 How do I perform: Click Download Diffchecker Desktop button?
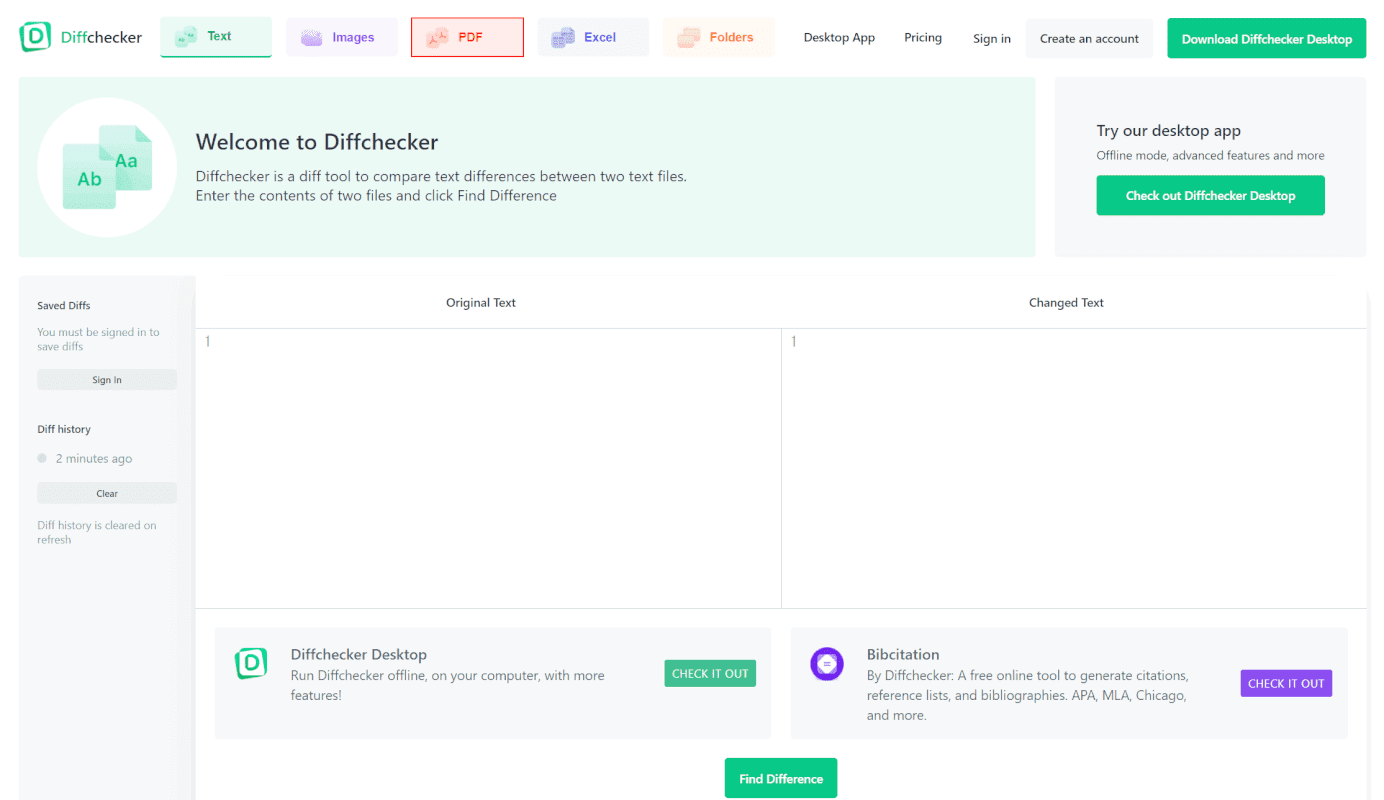[1266, 39]
